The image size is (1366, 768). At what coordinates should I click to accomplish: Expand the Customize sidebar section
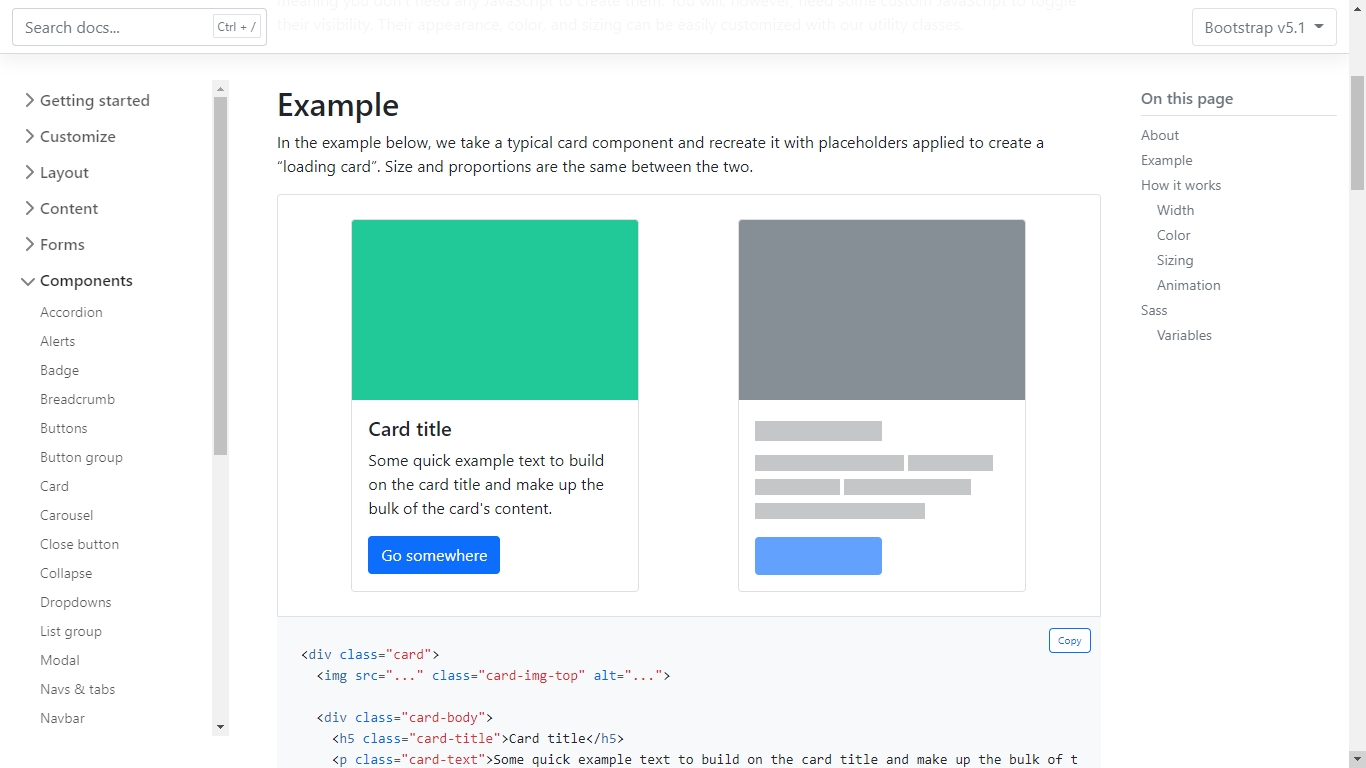tap(69, 136)
